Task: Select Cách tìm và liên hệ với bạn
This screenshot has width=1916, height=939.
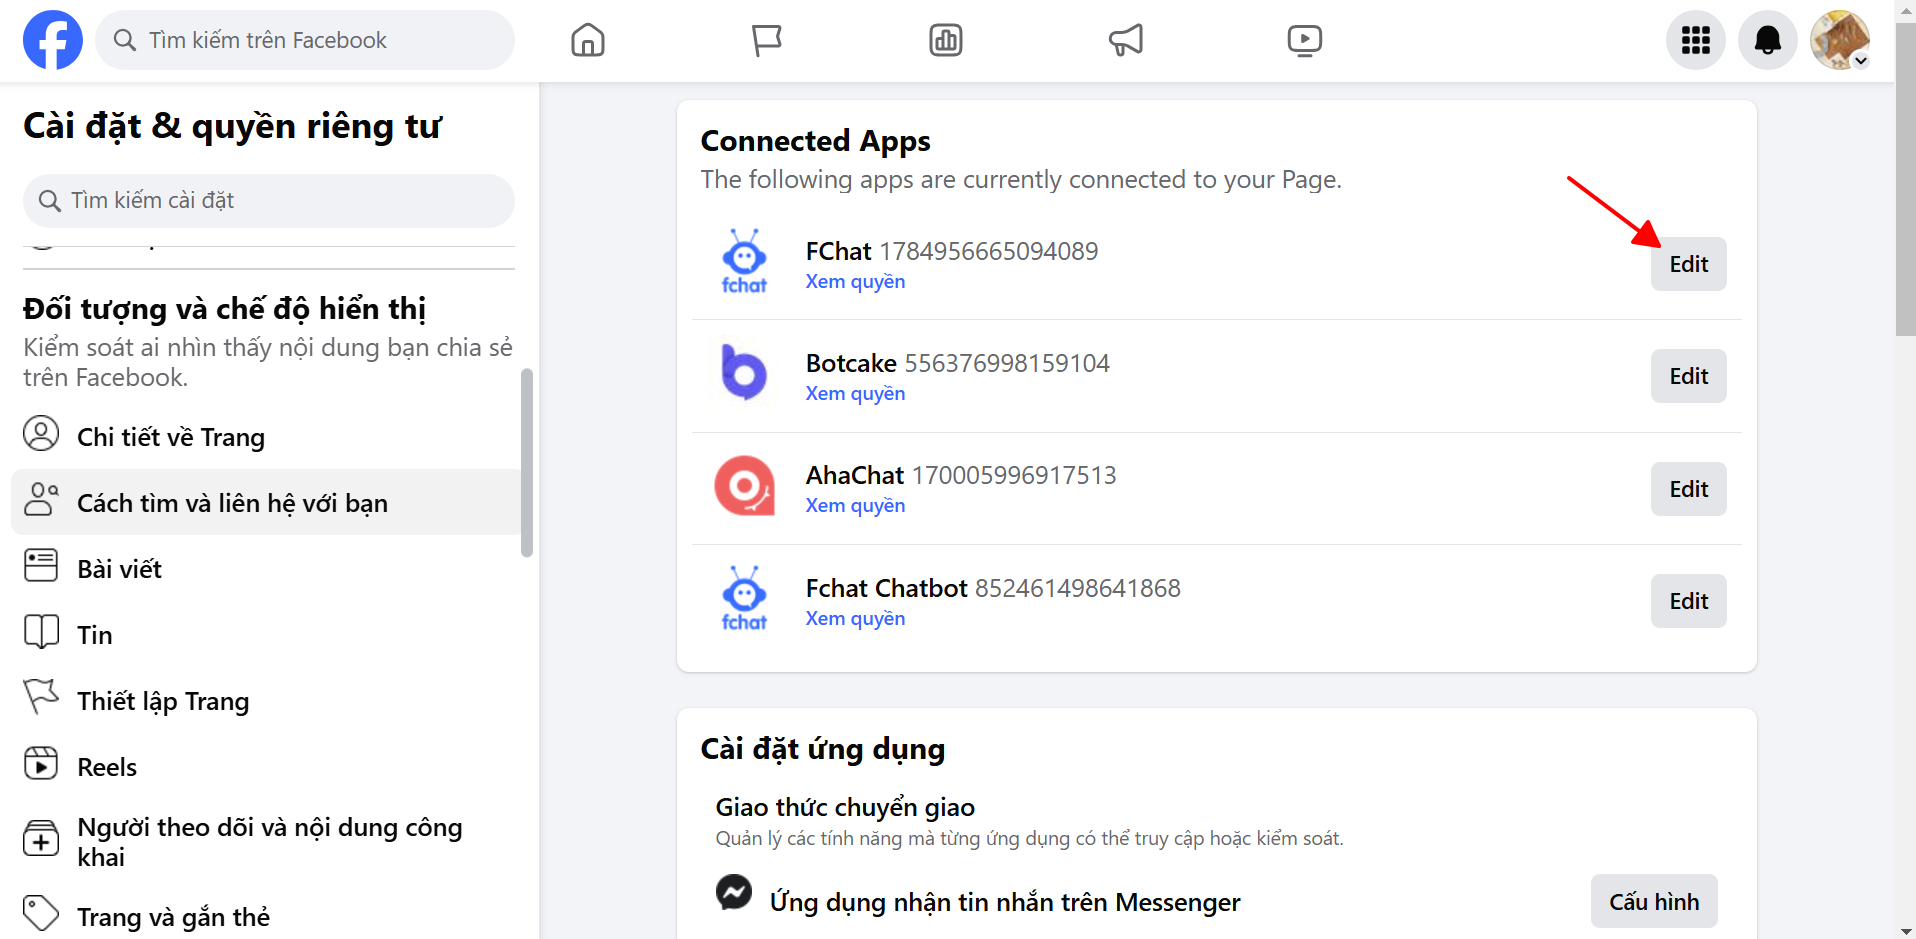Action: pos(266,502)
